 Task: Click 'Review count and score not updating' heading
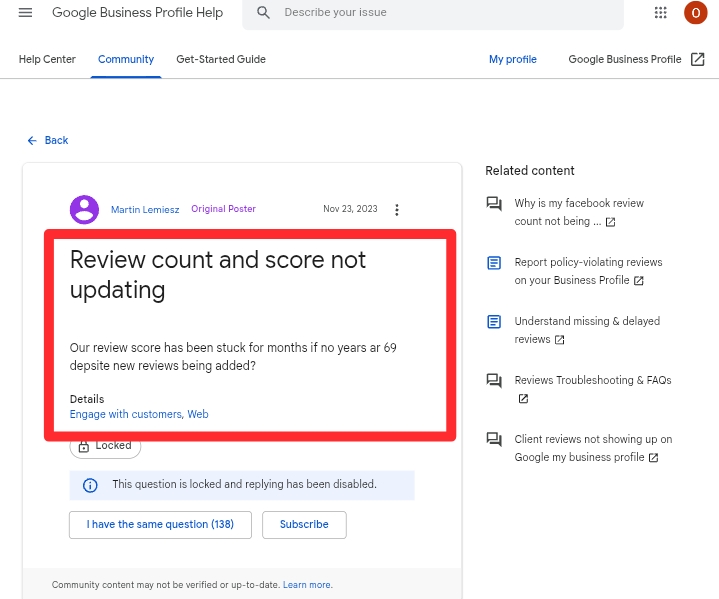218,275
